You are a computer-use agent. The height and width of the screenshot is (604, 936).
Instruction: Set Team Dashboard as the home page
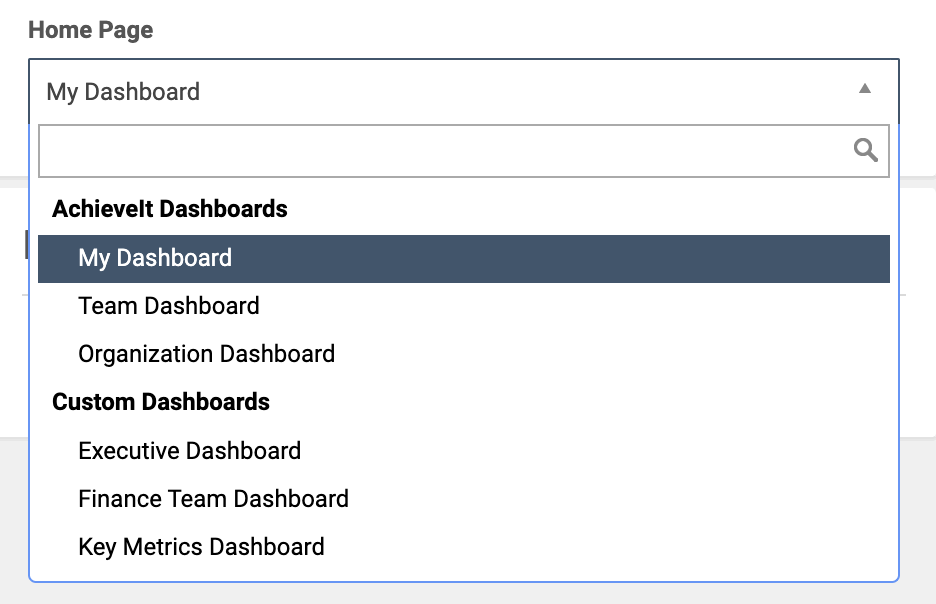point(464,306)
